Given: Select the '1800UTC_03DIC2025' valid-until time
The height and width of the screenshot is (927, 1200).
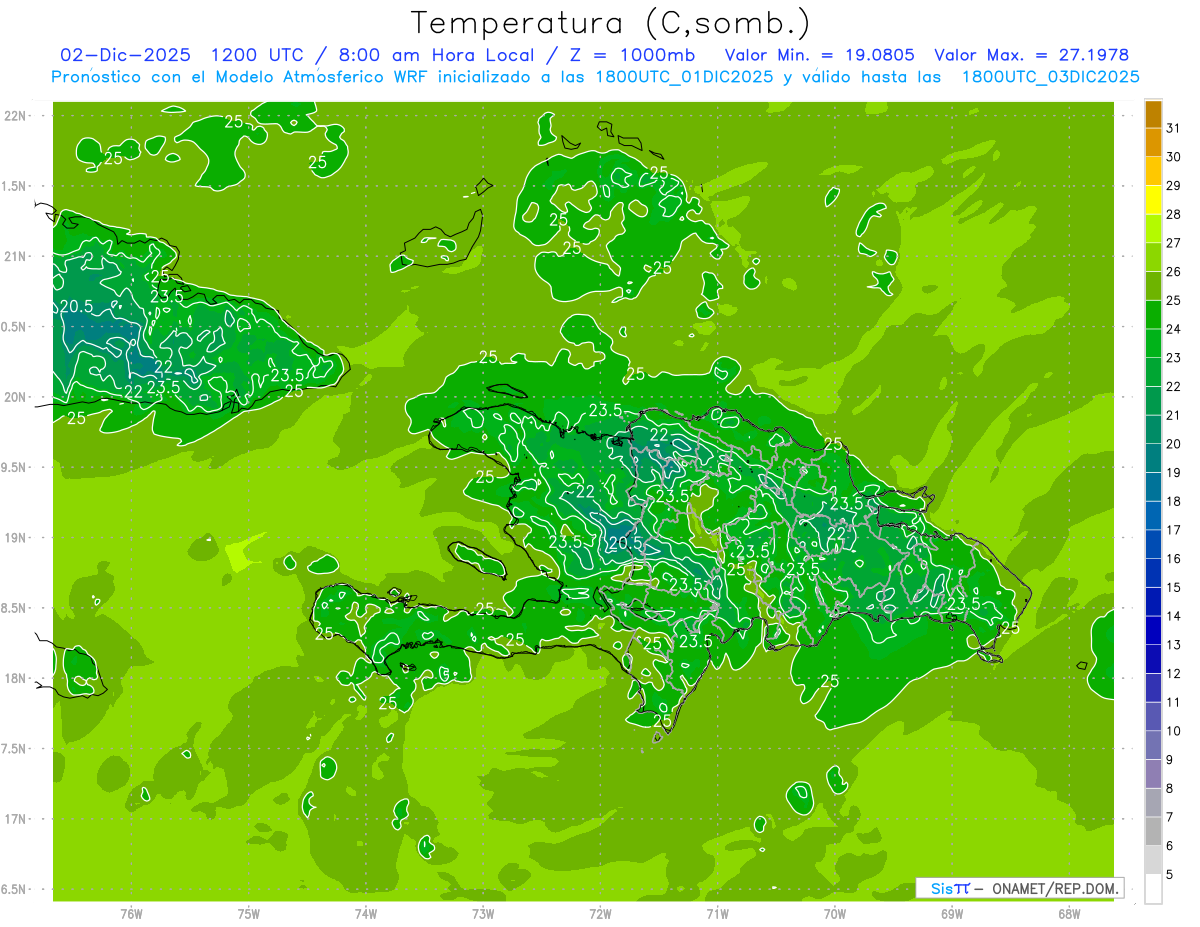Looking at the screenshot, I should click(1050, 77).
